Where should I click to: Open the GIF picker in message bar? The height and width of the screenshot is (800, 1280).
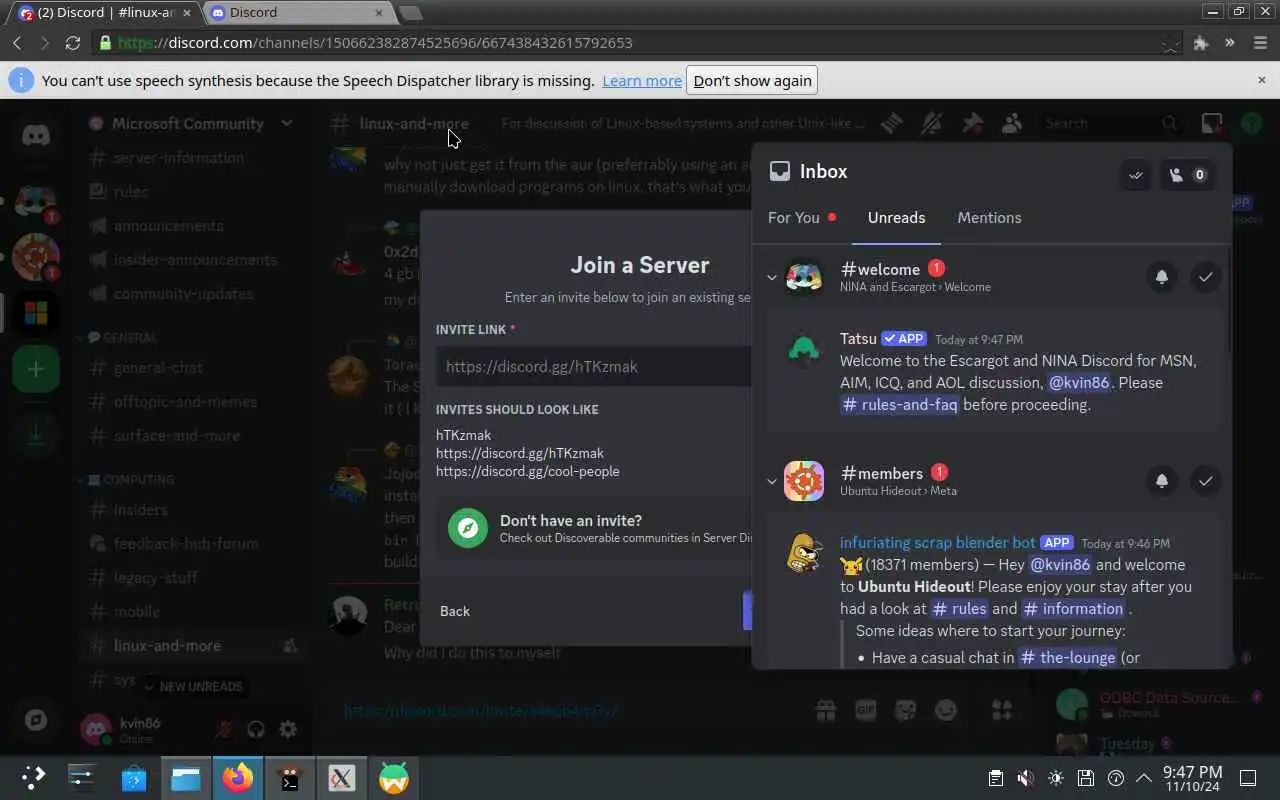click(x=865, y=710)
